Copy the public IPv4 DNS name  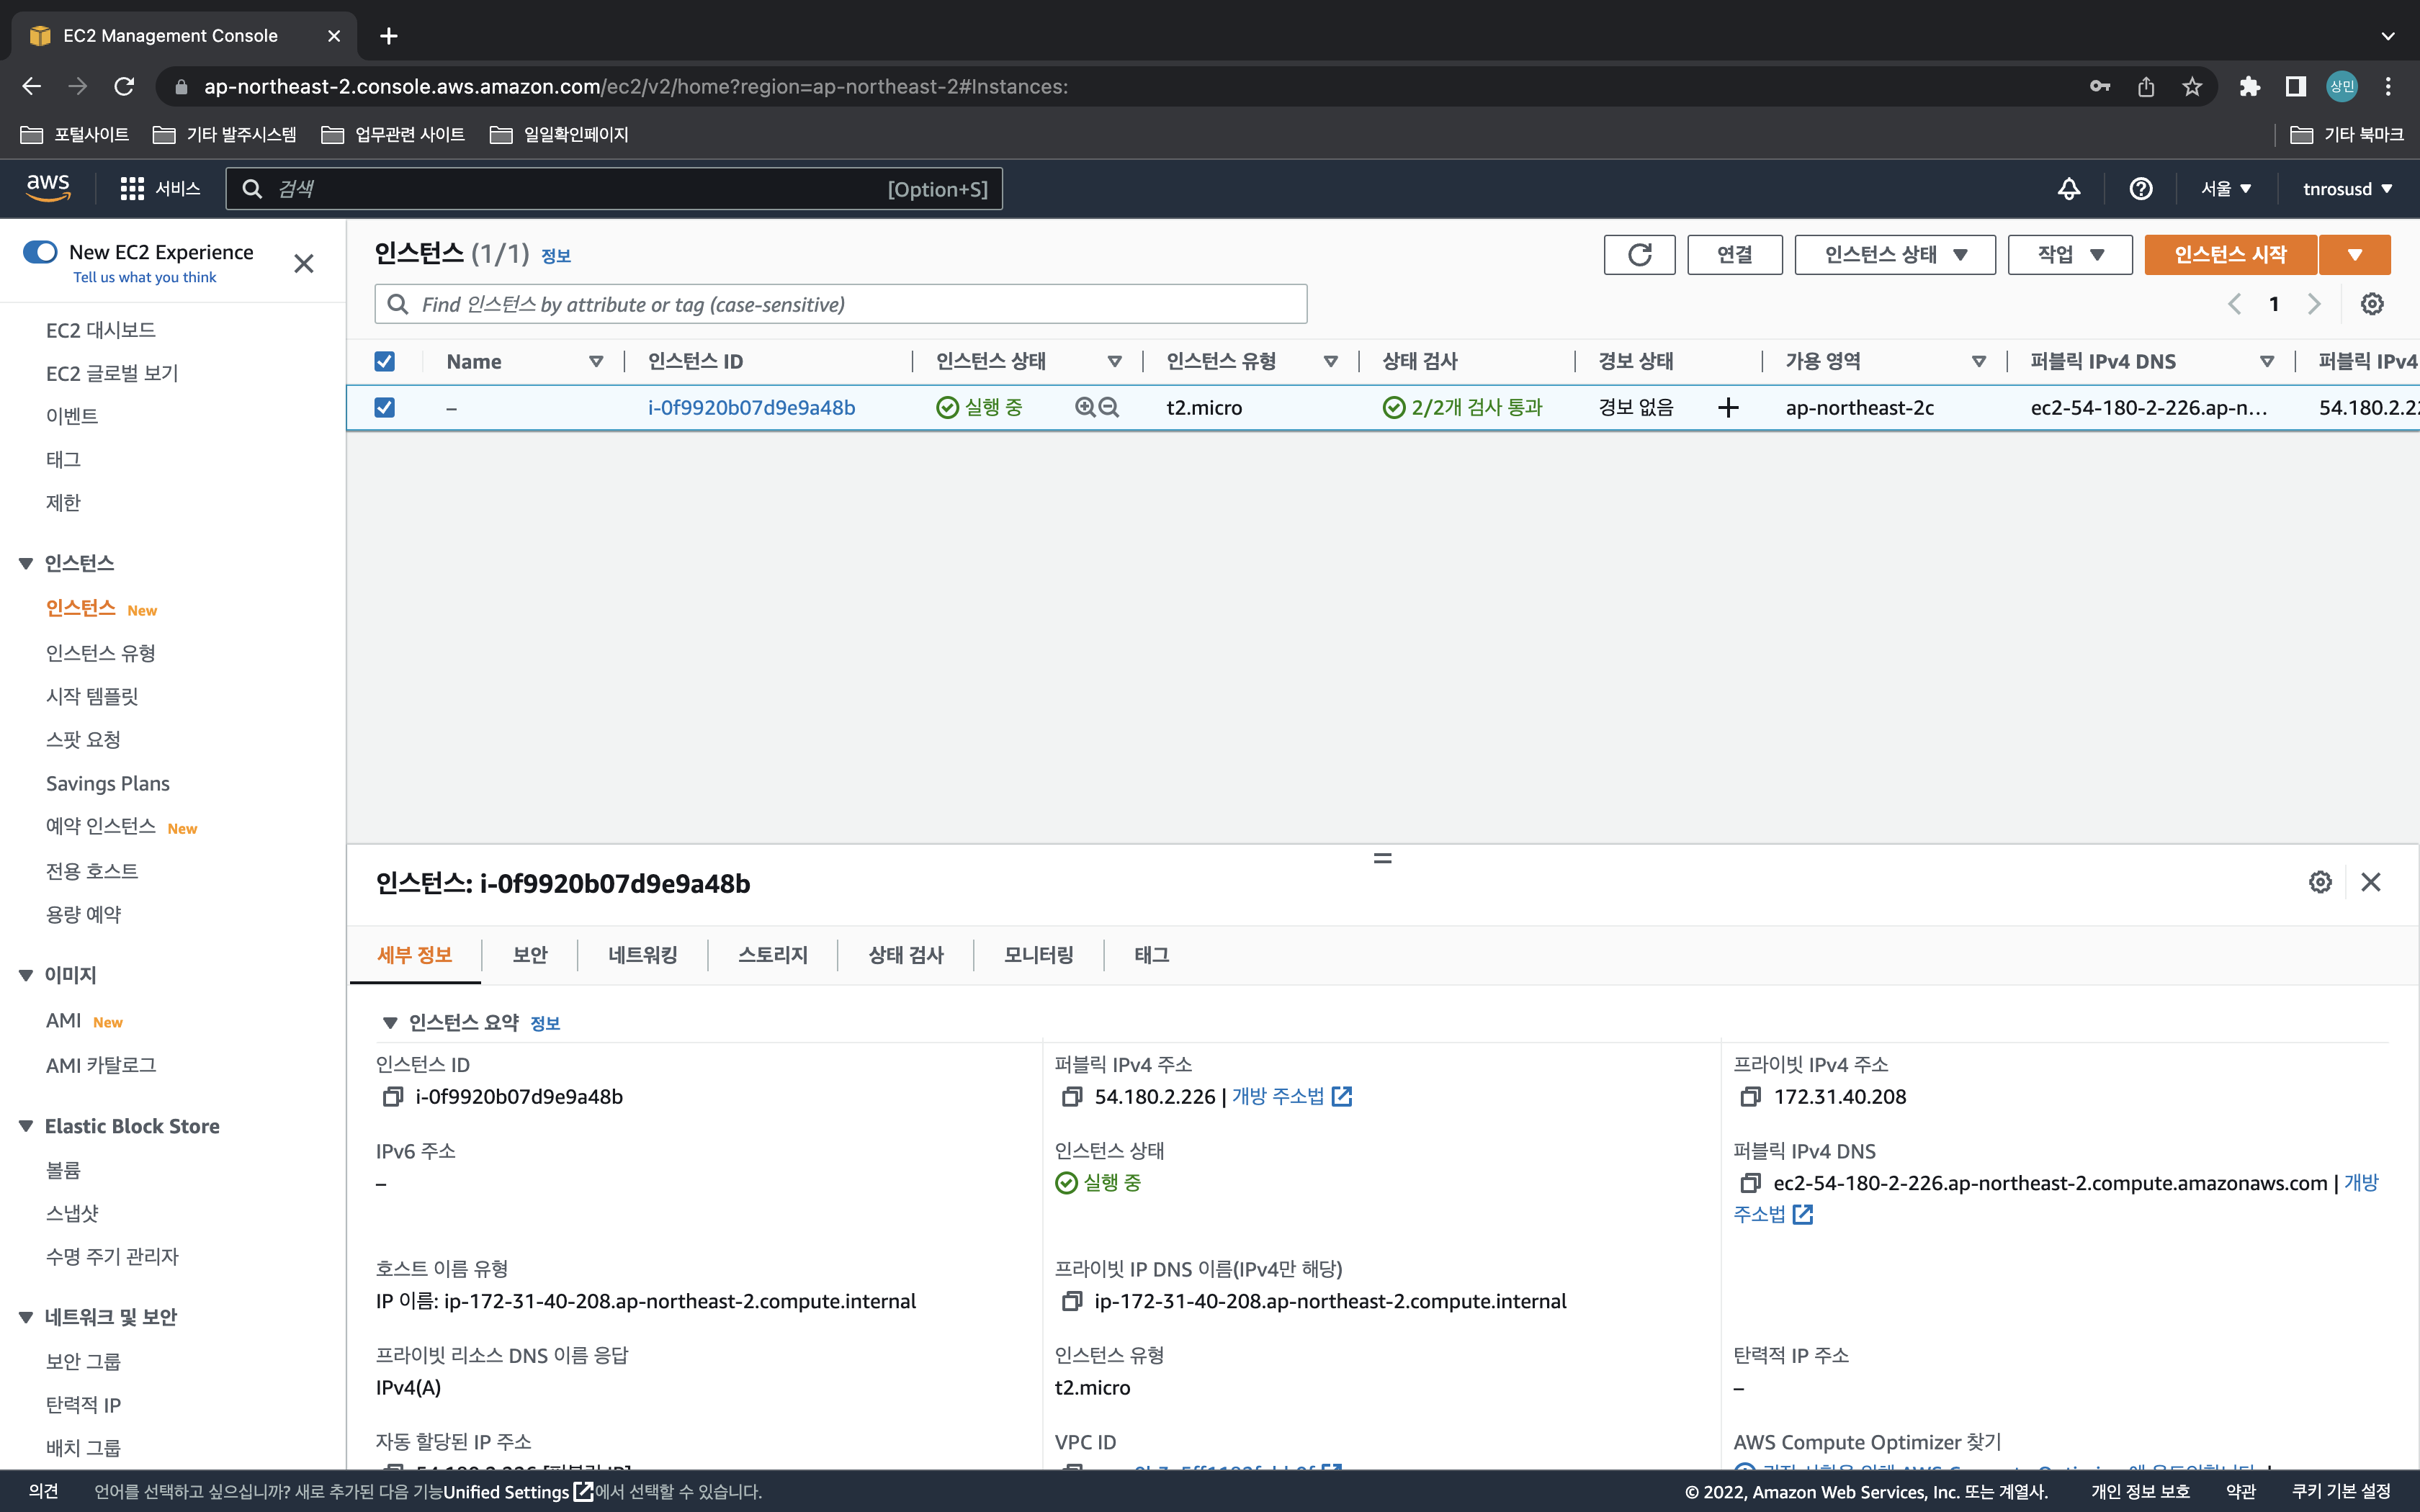coord(1750,1183)
